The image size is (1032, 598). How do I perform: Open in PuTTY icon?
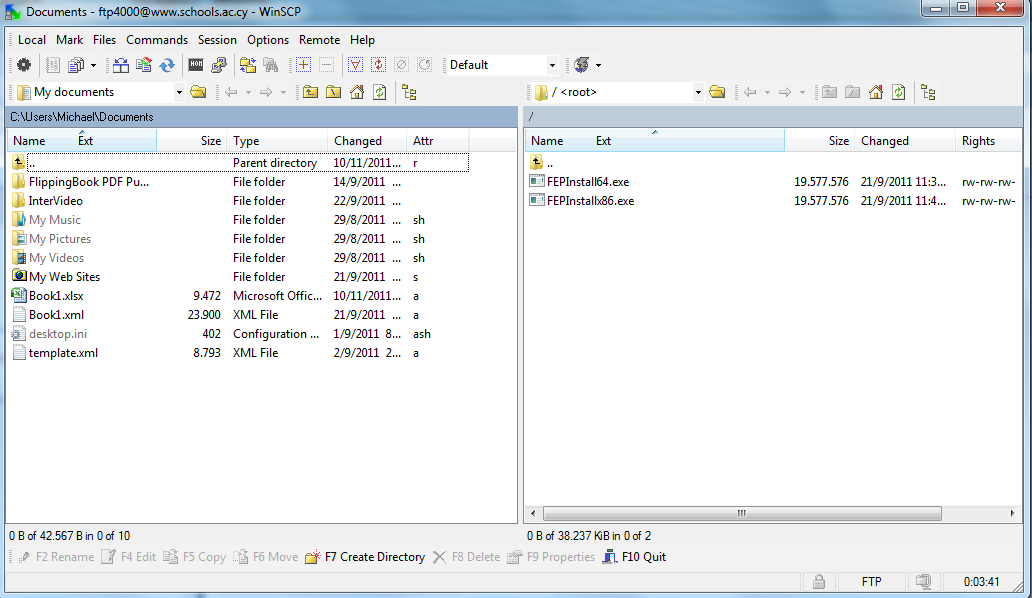click(x=219, y=64)
